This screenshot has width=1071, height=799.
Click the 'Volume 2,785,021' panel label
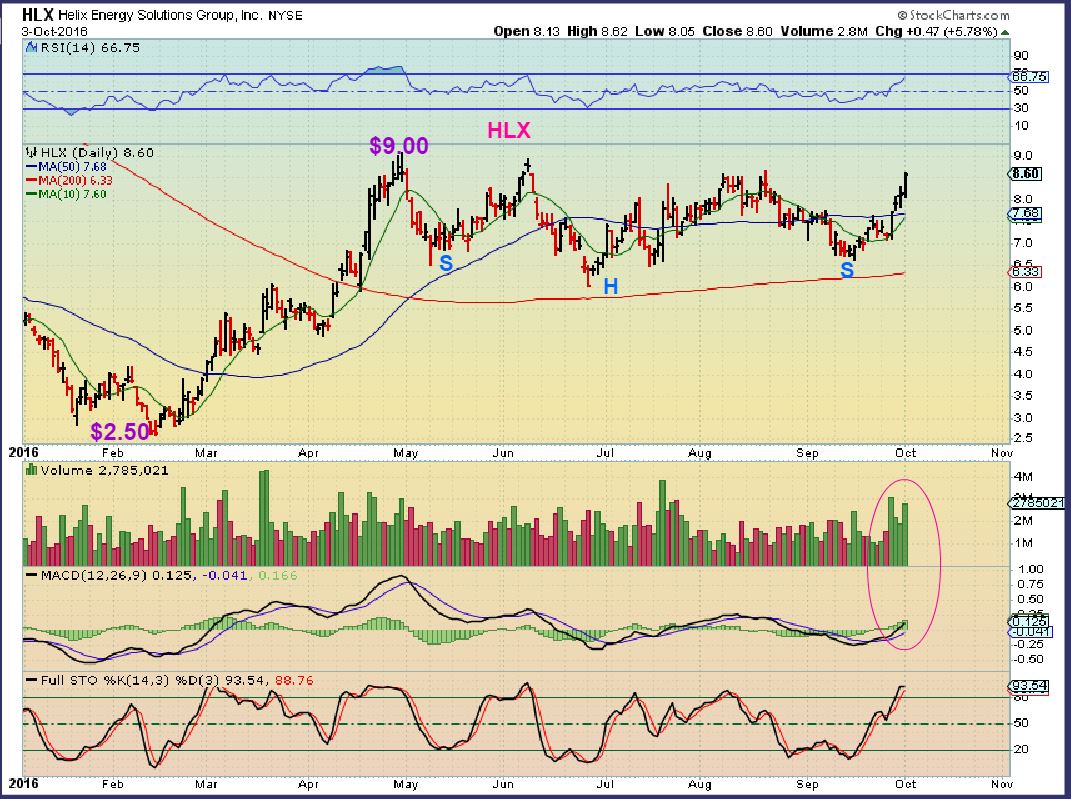click(x=104, y=470)
